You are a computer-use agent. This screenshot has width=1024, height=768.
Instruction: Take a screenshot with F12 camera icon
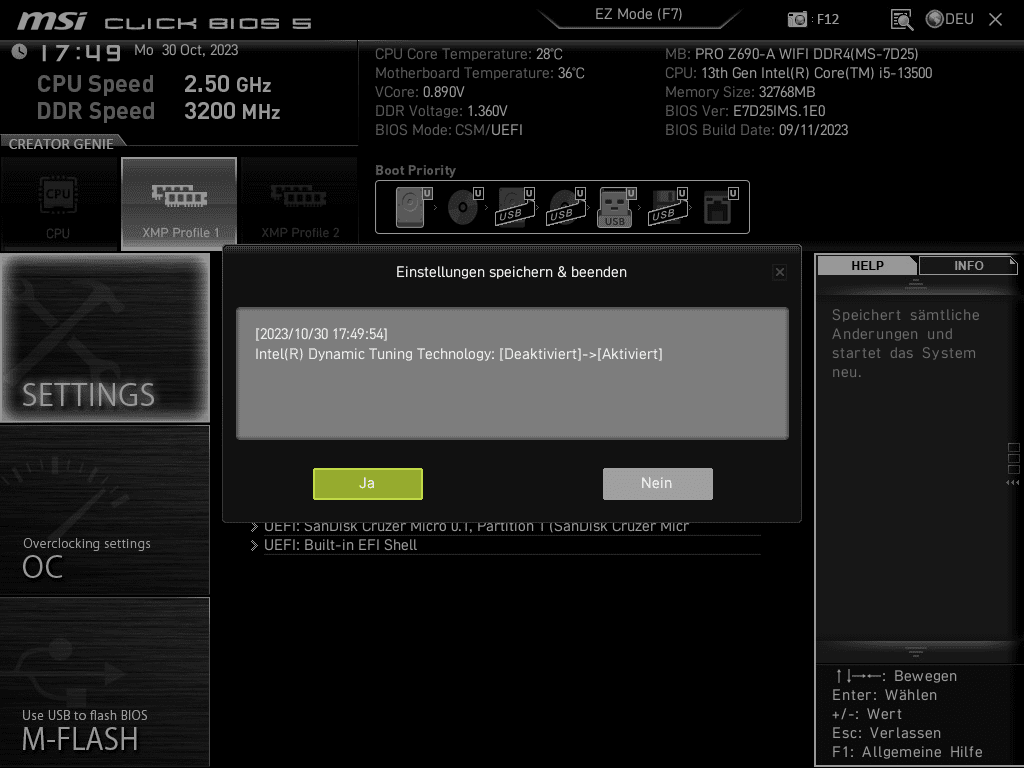(797, 19)
